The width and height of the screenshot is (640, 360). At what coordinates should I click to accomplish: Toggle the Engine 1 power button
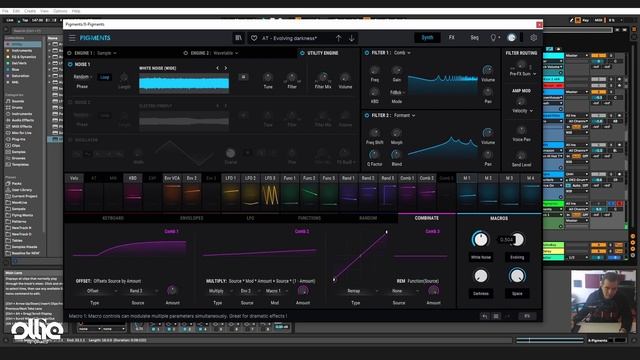coord(69,53)
